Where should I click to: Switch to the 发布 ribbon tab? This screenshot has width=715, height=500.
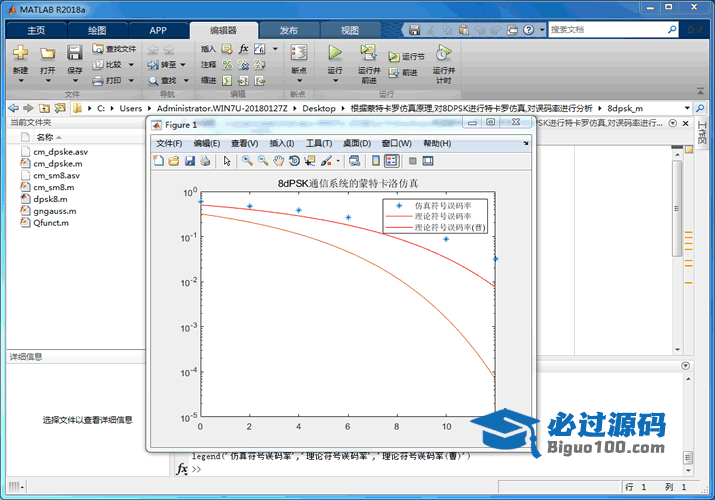[289, 31]
